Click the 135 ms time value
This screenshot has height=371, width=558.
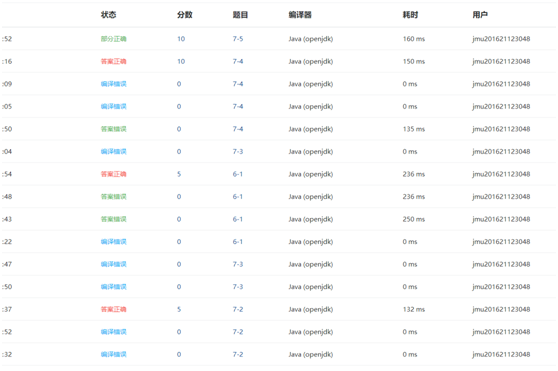click(414, 129)
